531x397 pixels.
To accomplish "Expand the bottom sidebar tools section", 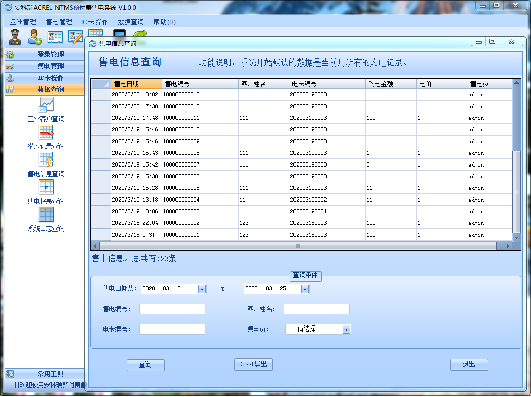I will point(44,374).
